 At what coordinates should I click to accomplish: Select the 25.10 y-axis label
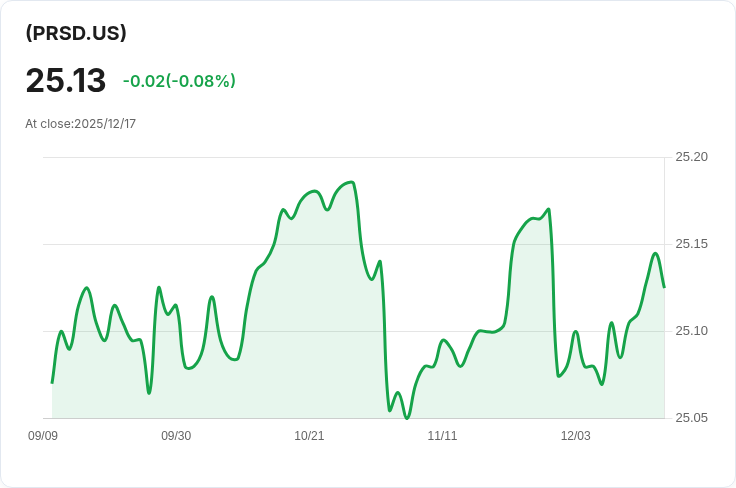coord(691,331)
